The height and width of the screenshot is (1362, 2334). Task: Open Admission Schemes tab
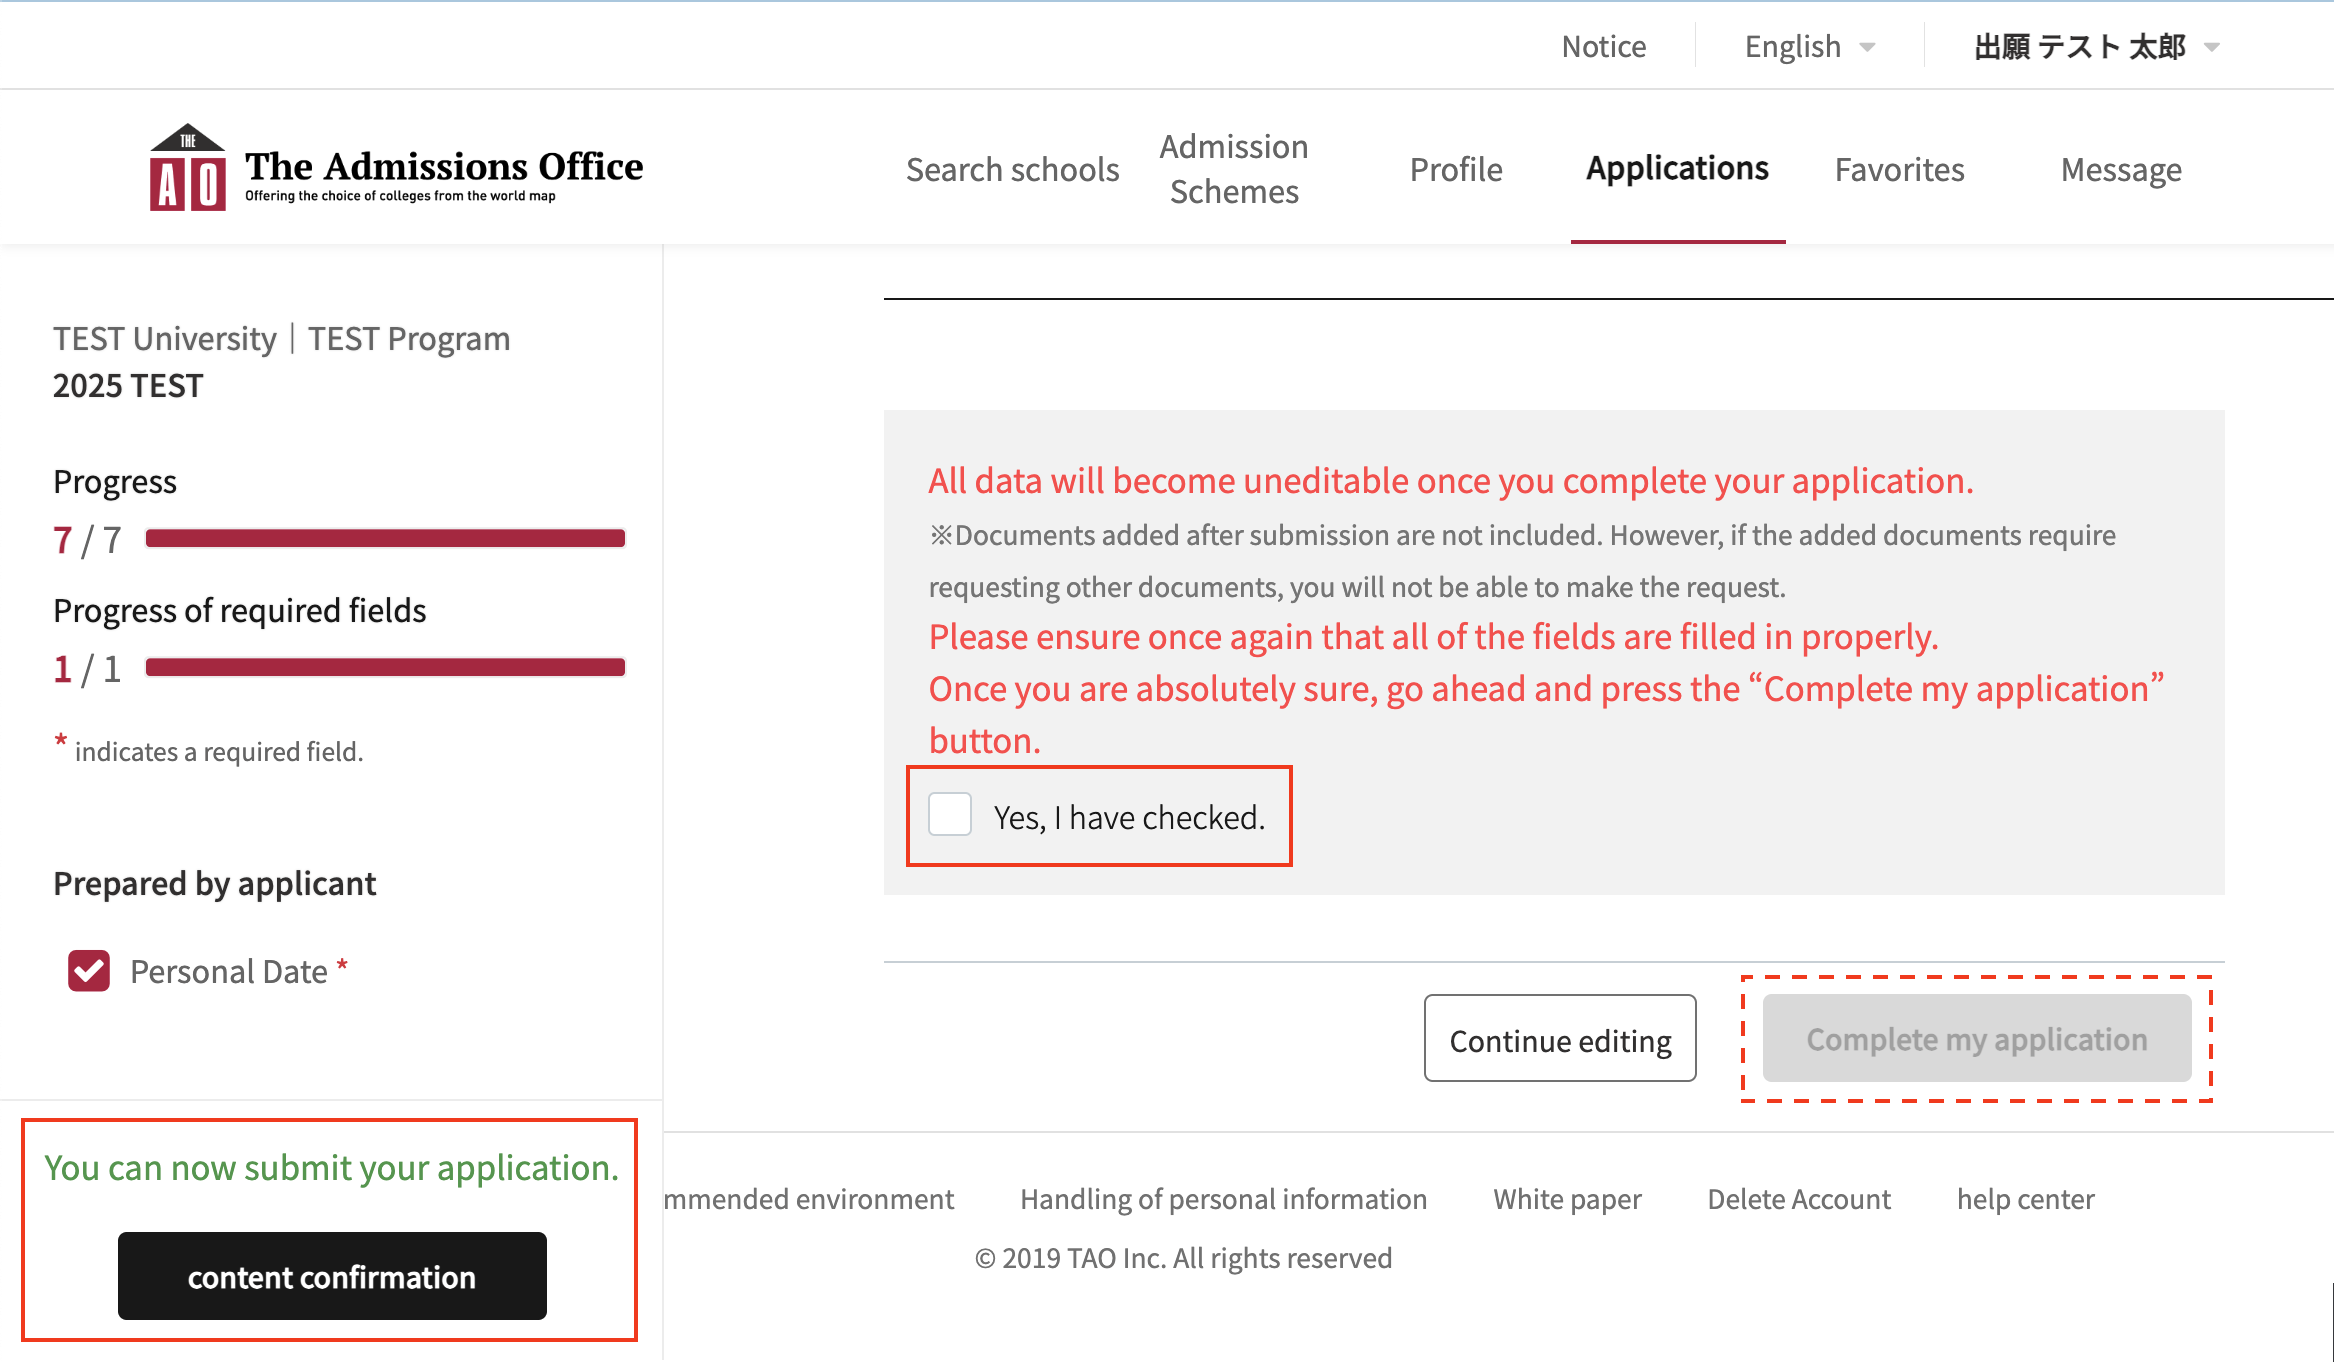click(x=1234, y=169)
